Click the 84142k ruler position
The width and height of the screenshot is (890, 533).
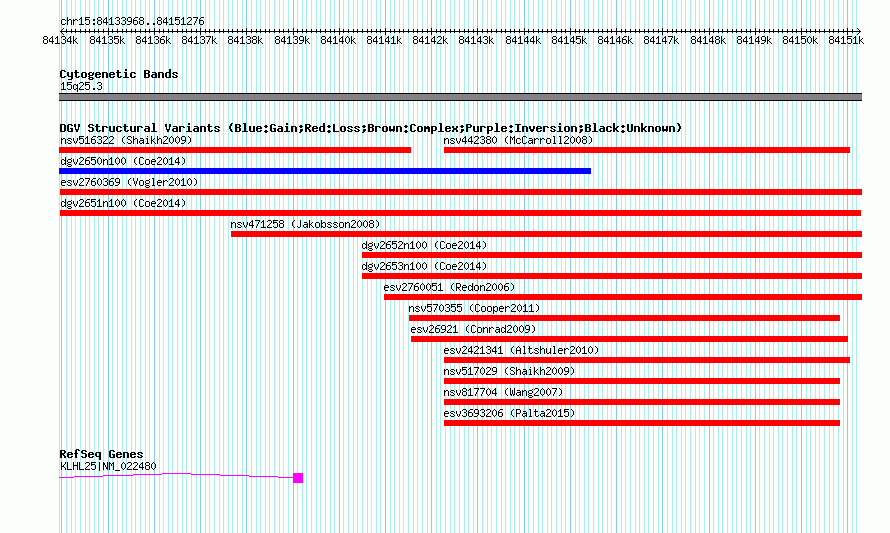pos(430,40)
